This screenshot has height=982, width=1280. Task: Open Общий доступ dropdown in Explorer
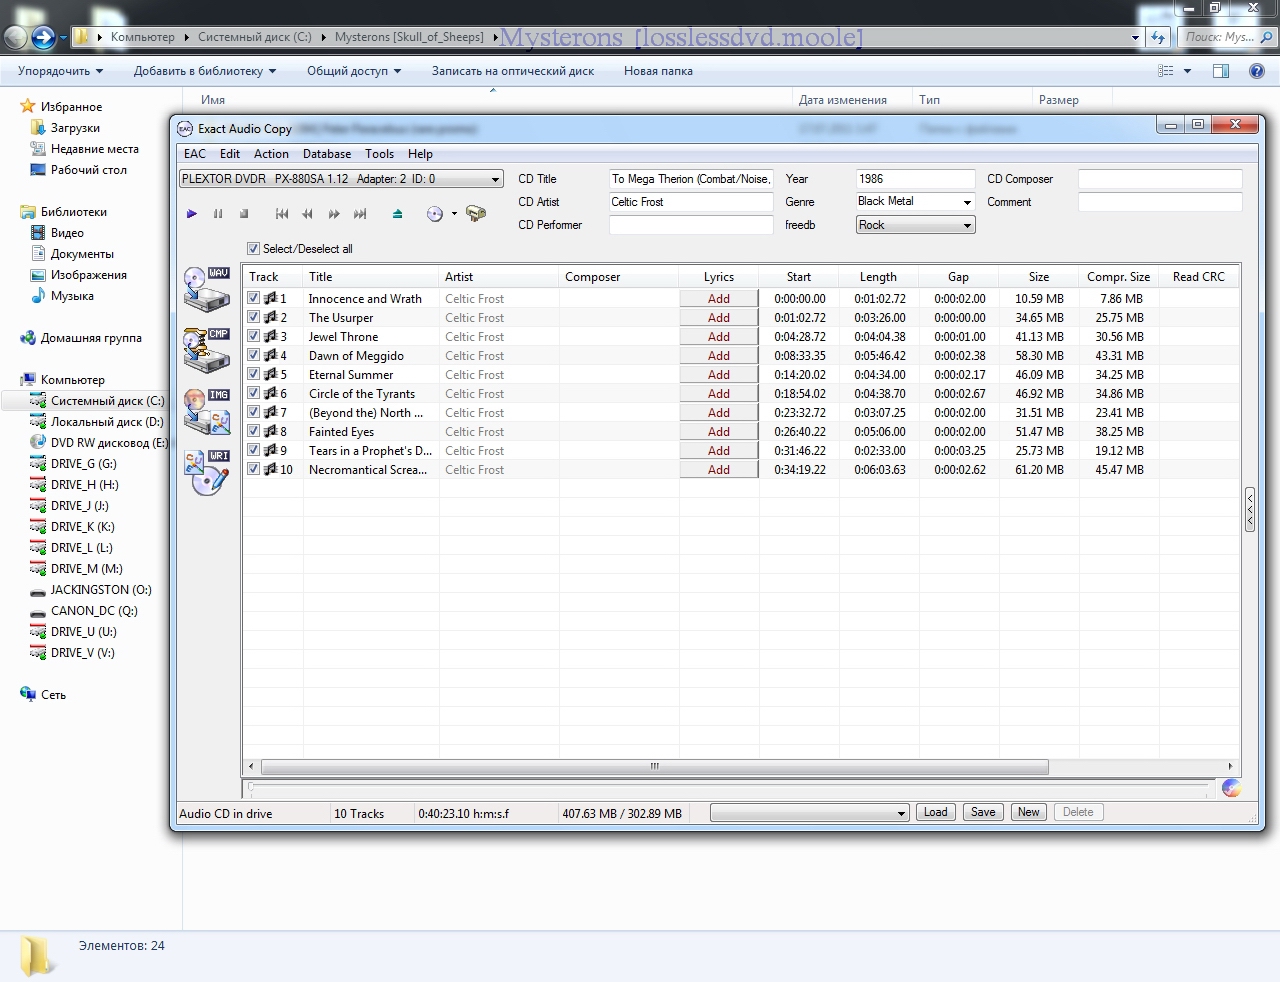(x=354, y=71)
